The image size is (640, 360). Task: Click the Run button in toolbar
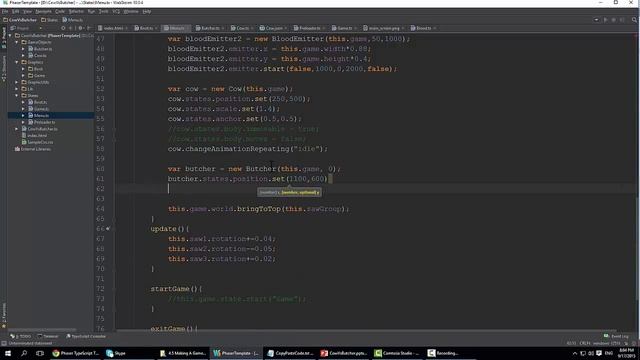(x=605, y=20)
